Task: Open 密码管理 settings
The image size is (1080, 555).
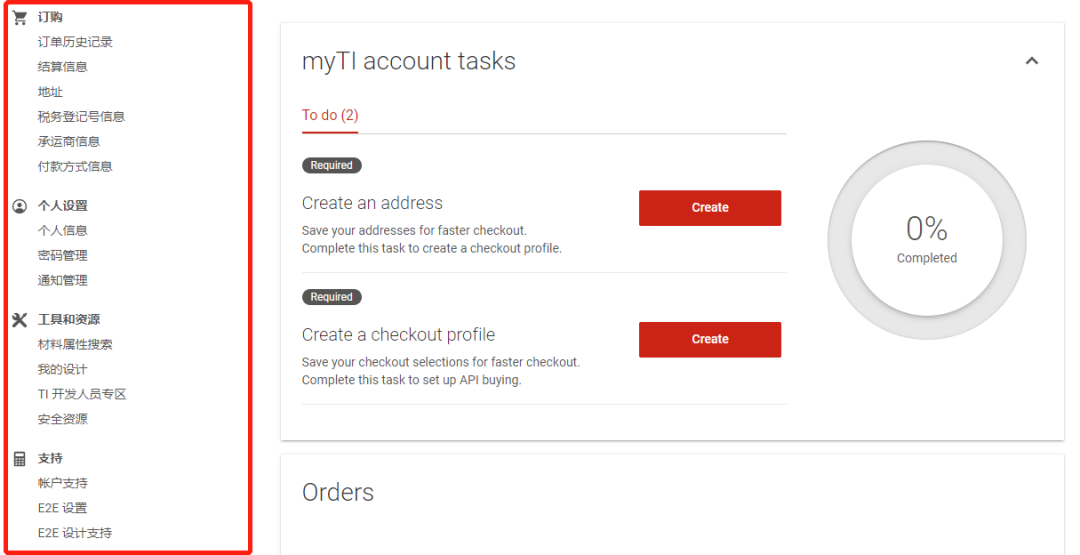Action: [63, 255]
